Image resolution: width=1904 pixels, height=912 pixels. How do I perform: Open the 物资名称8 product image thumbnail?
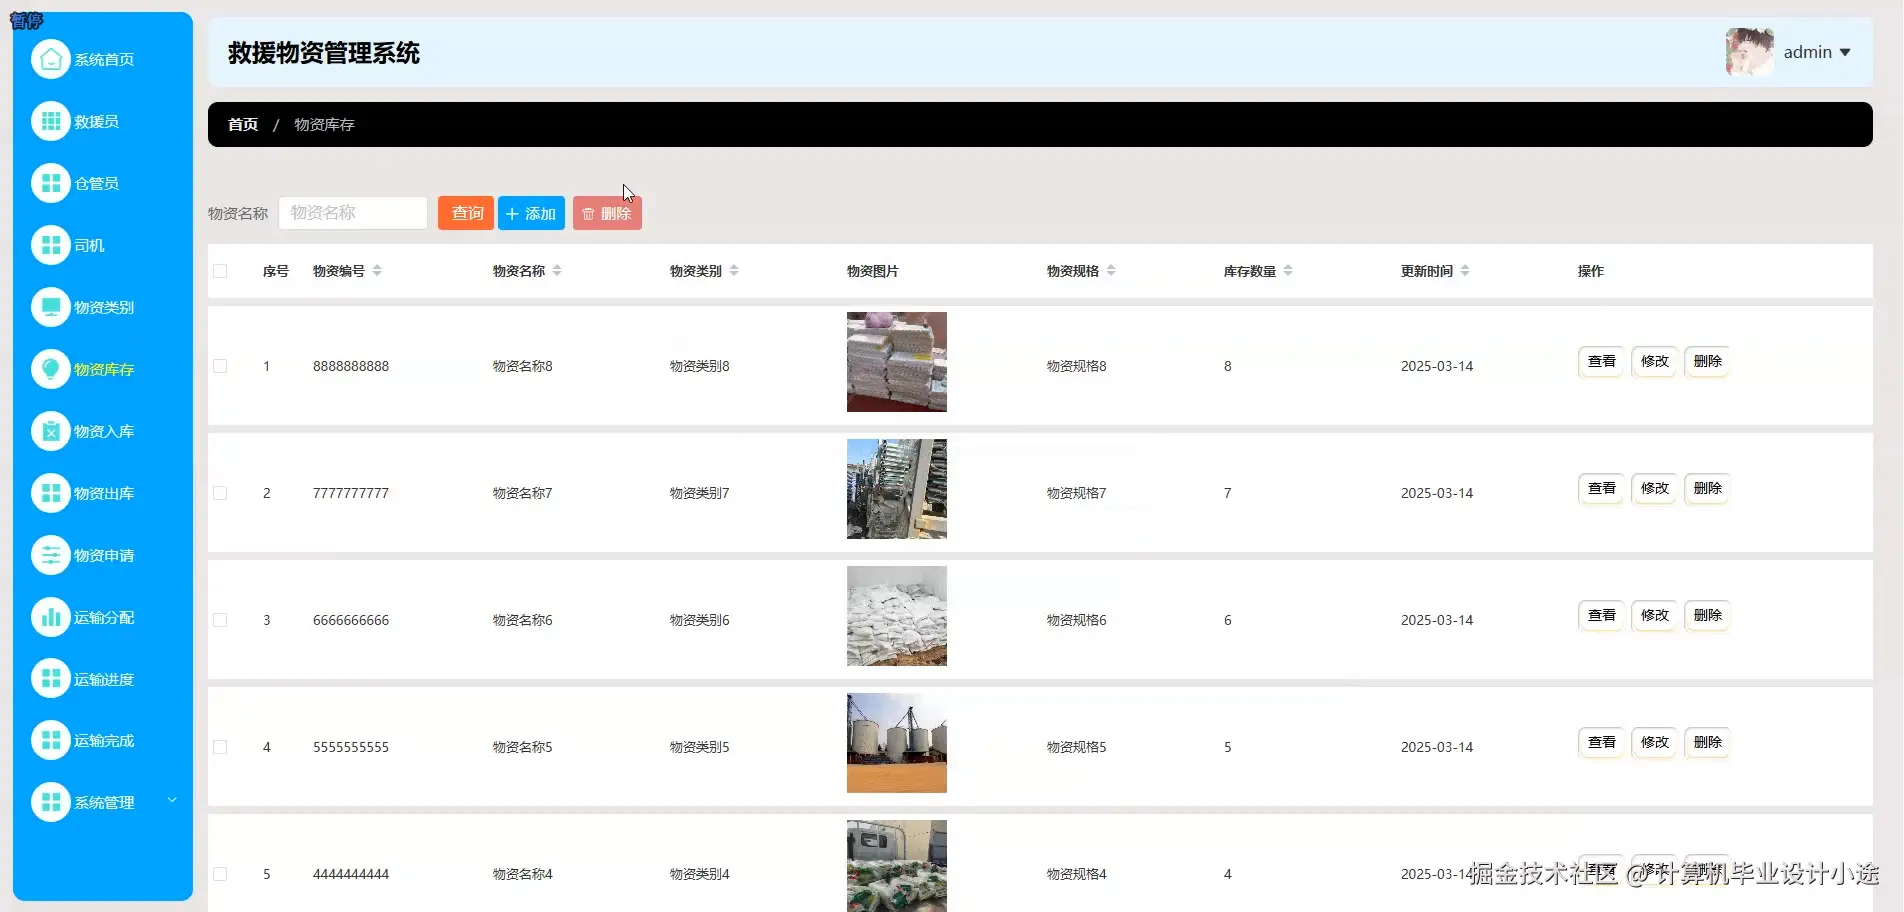click(897, 362)
